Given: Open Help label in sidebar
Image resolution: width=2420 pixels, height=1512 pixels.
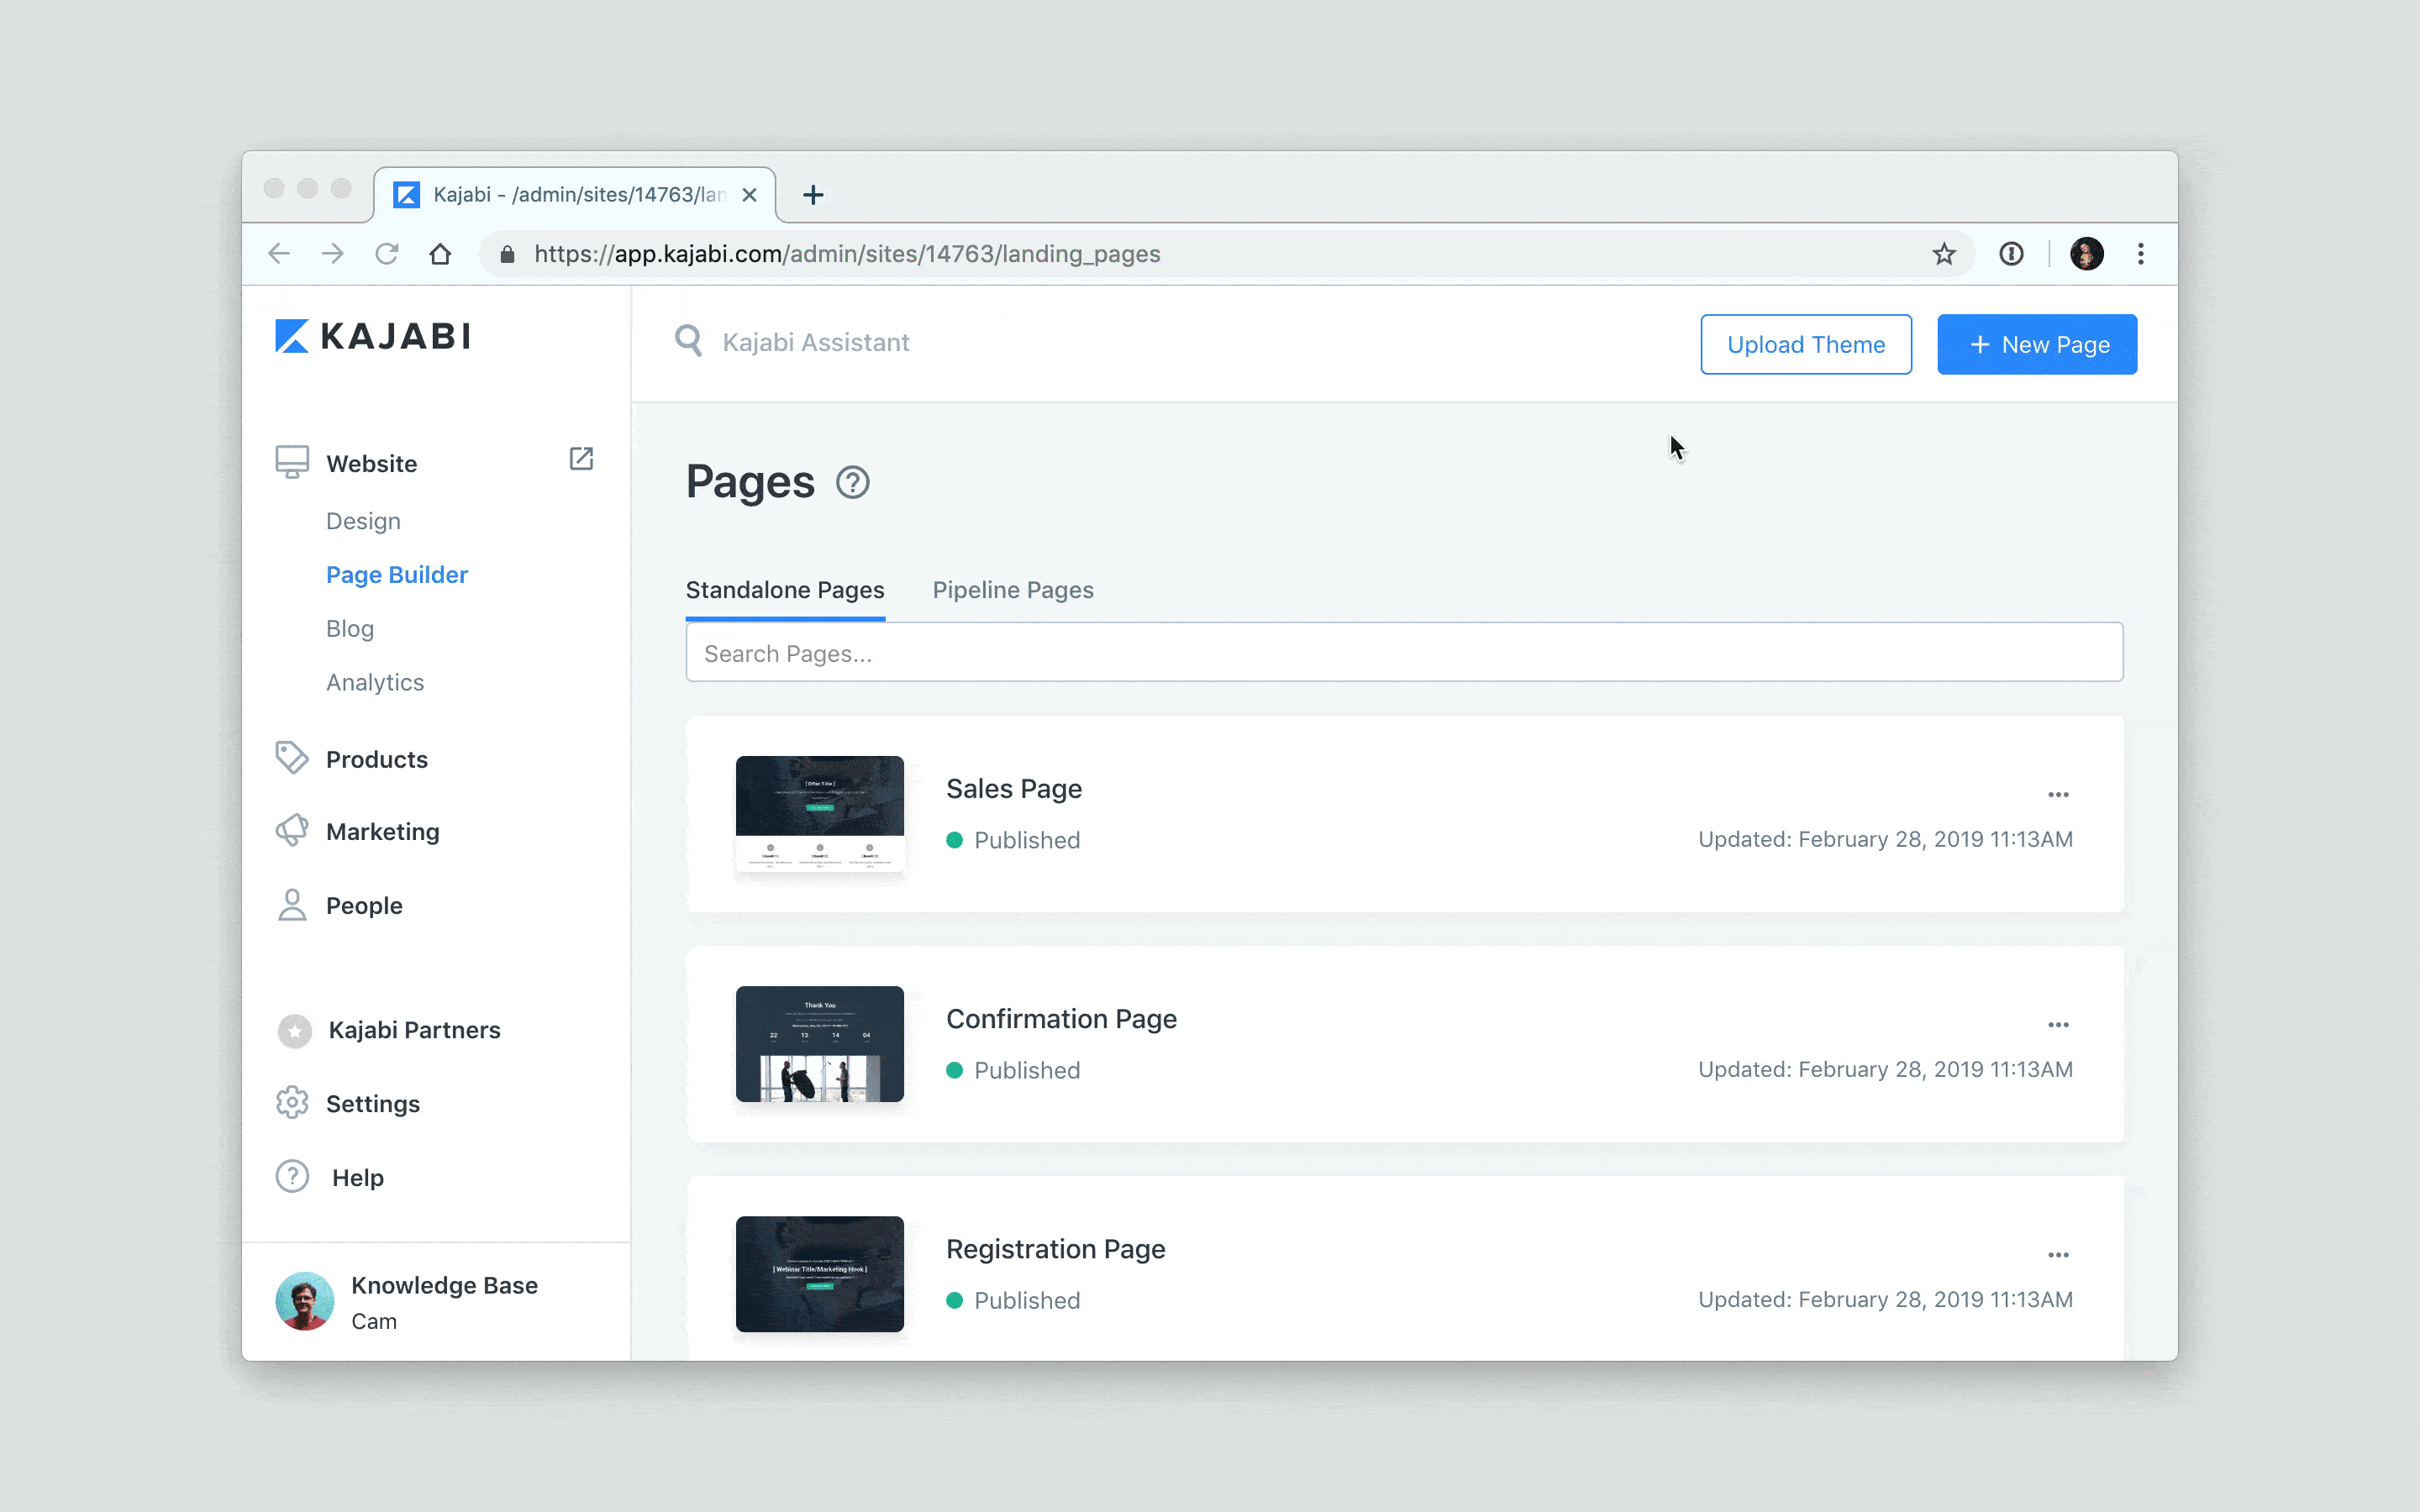Looking at the screenshot, I should point(358,1177).
